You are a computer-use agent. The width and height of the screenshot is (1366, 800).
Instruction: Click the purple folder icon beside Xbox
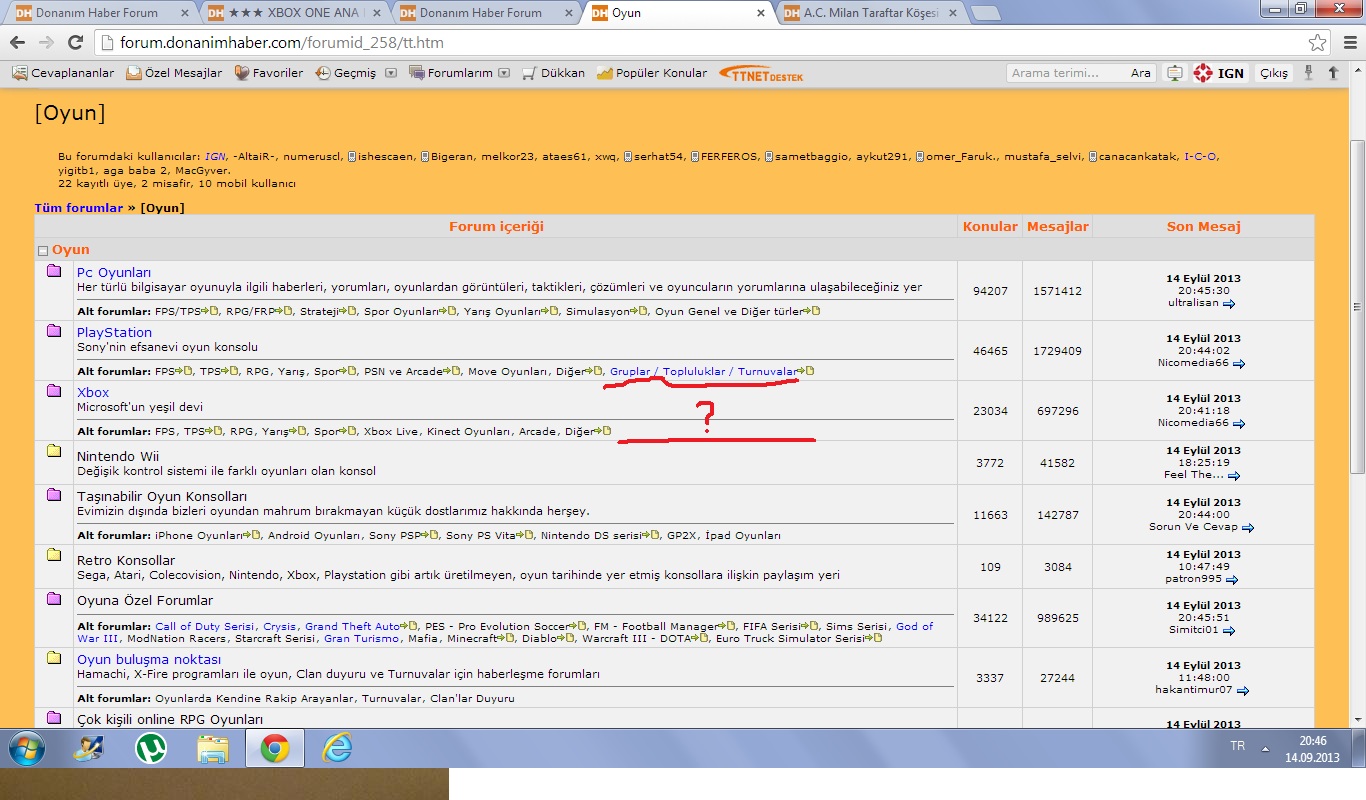click(54, 391)
